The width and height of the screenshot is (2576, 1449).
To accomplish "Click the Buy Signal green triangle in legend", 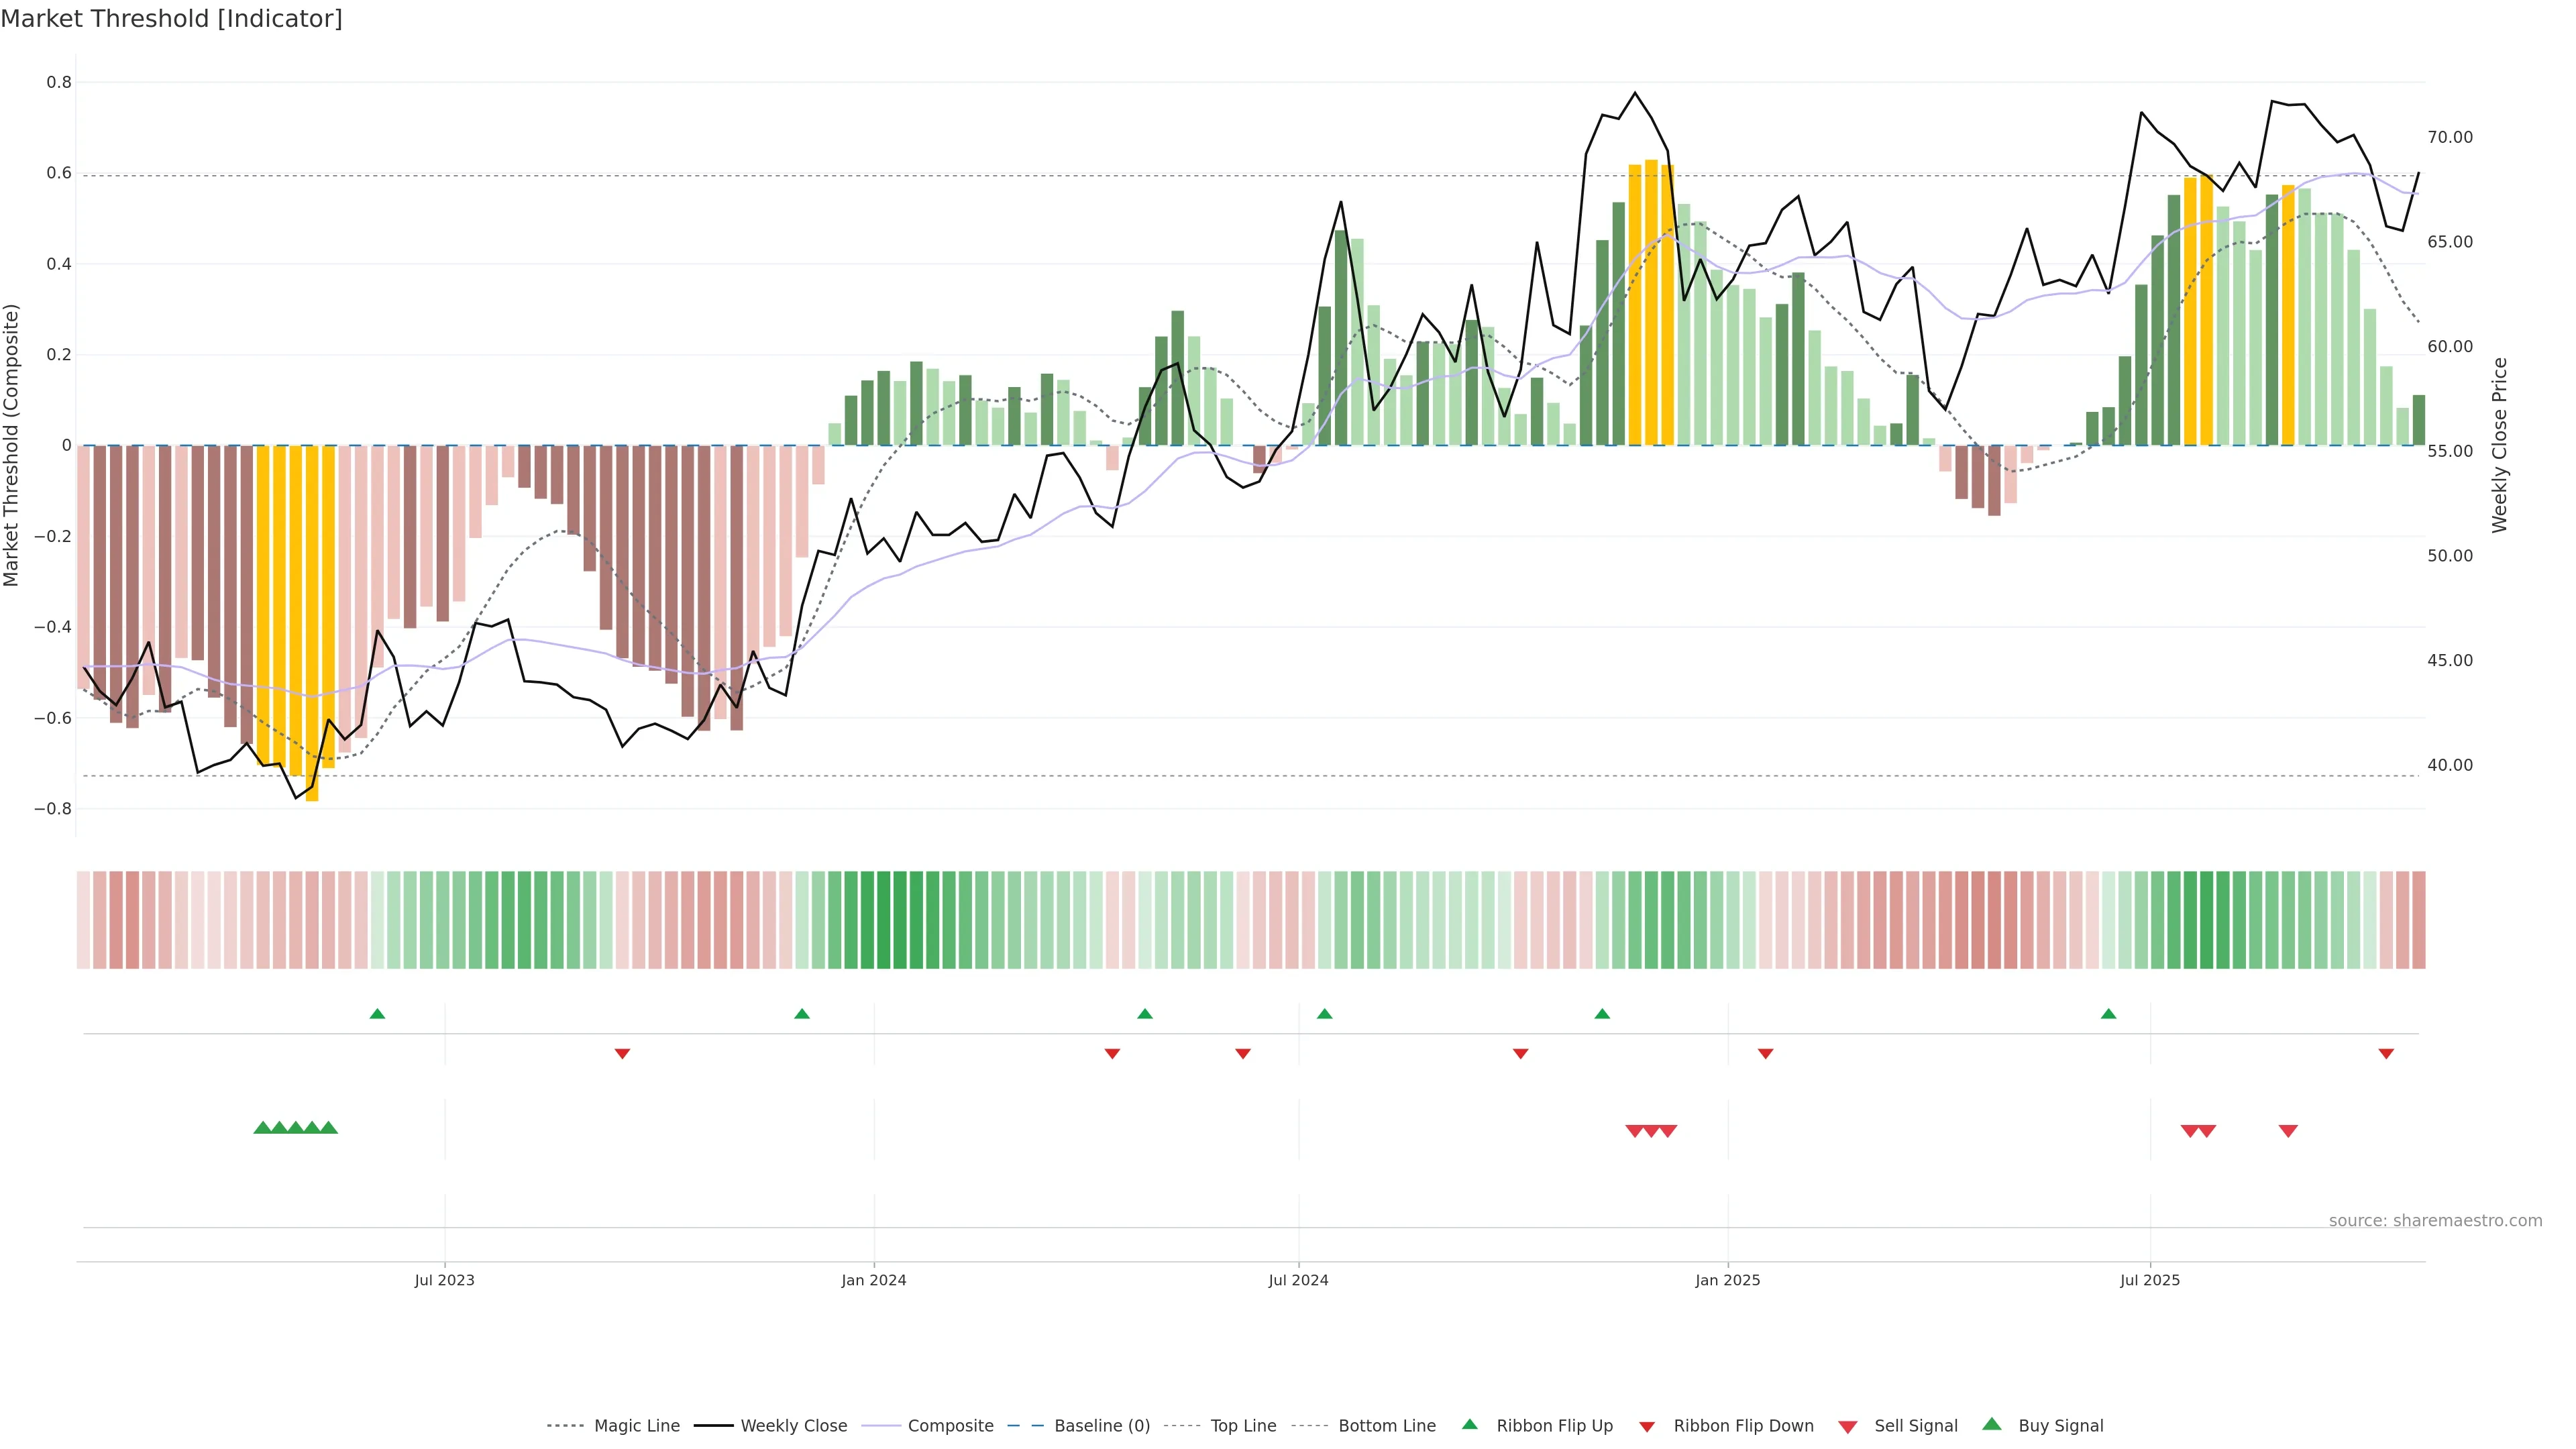I will point(1991,1424).
